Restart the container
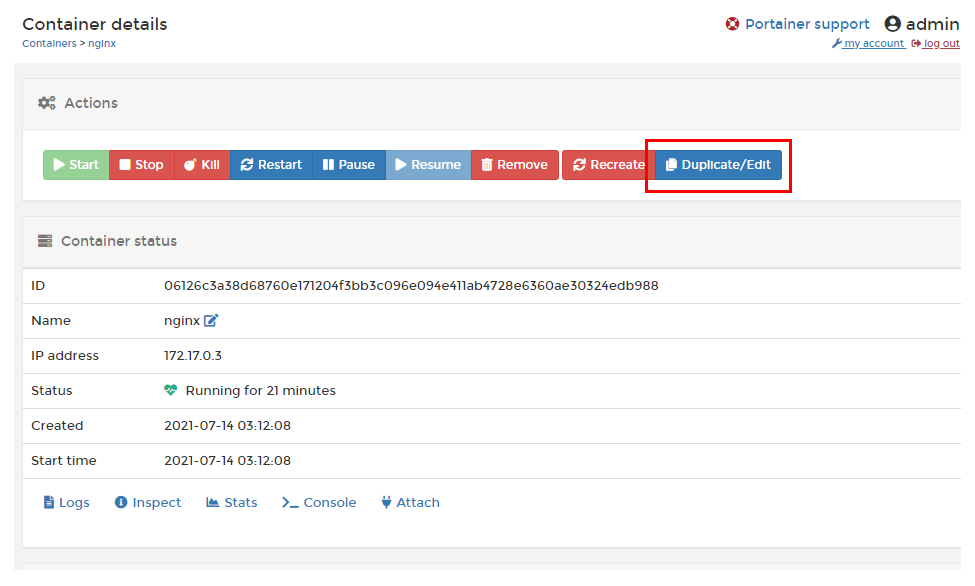This screenshot has height=586, width=975. 271,165
